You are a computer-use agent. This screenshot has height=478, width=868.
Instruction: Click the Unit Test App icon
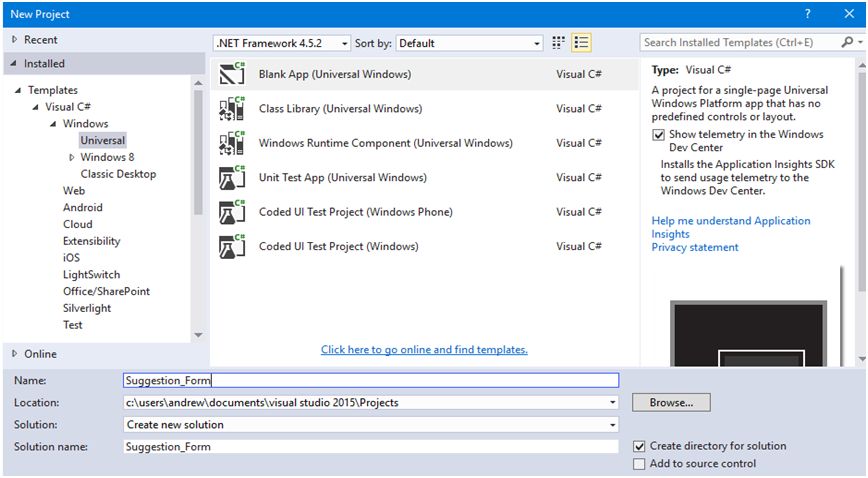[x=232, y=178]
